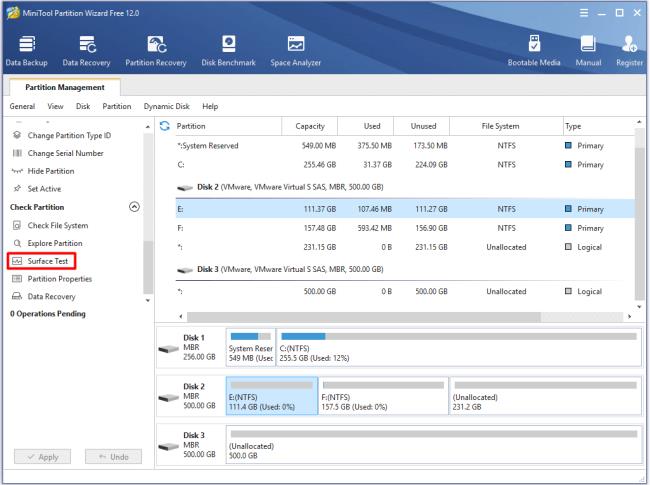Screen dimensions: 650x485
Task: Open the Disk menu
Action: click(83, 107)
